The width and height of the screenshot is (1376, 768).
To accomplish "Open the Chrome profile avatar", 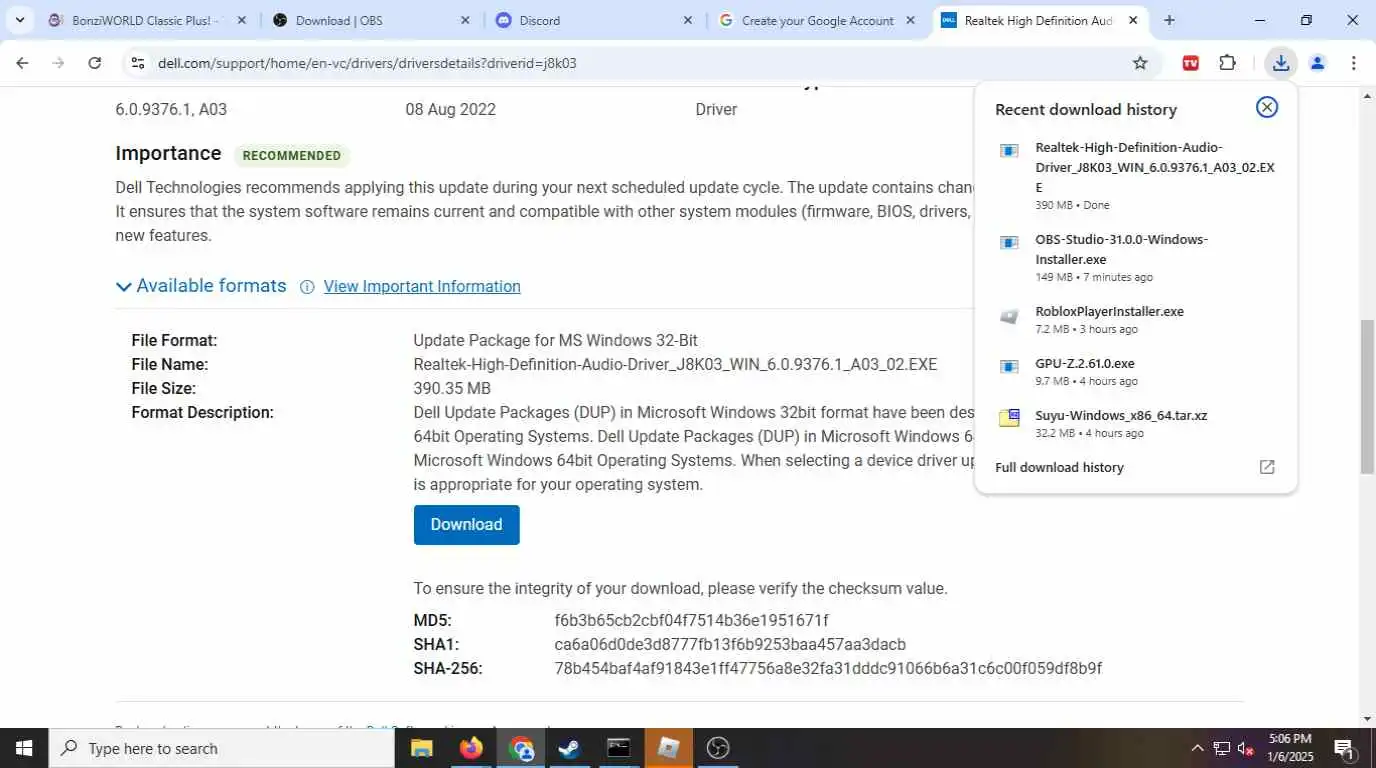I will point(1317,63).
